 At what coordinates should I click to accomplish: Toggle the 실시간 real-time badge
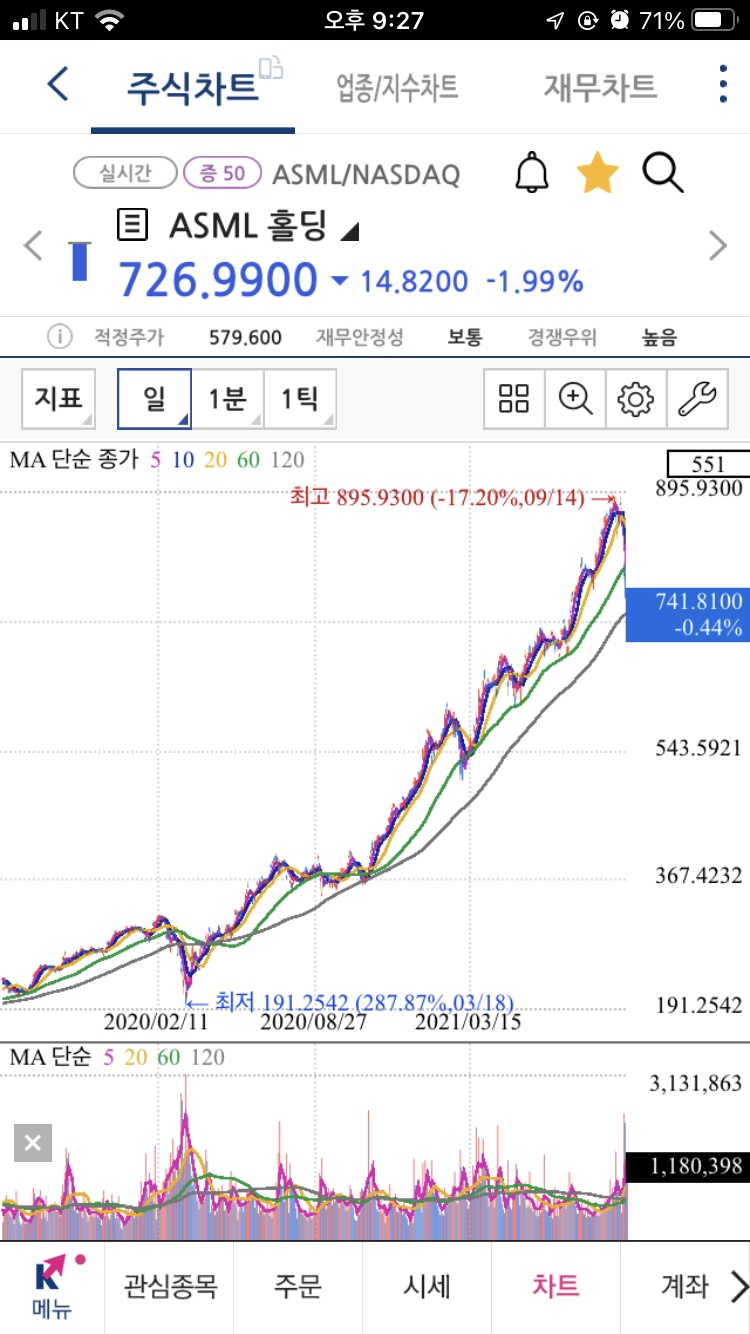pyautogui.click(x=125, y=173)
